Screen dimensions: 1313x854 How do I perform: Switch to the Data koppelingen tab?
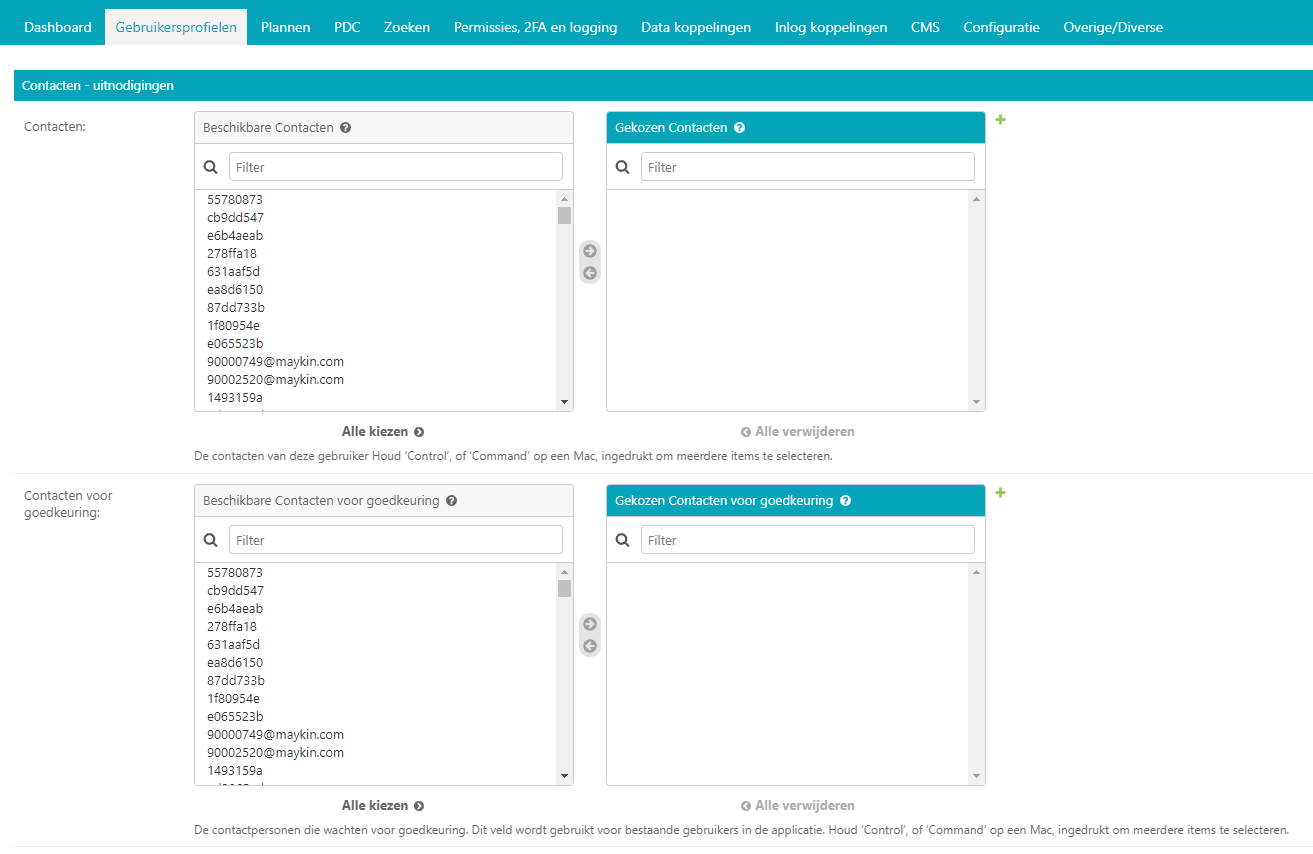(695, 27)
